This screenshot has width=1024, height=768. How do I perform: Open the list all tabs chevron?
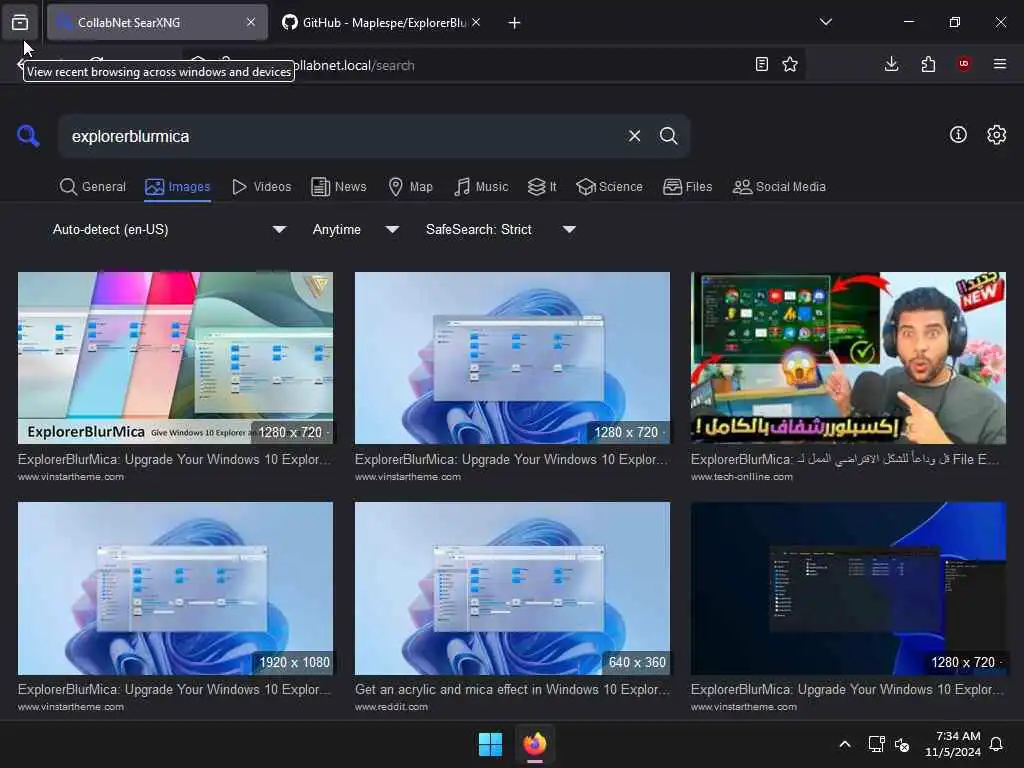[825, 22]
